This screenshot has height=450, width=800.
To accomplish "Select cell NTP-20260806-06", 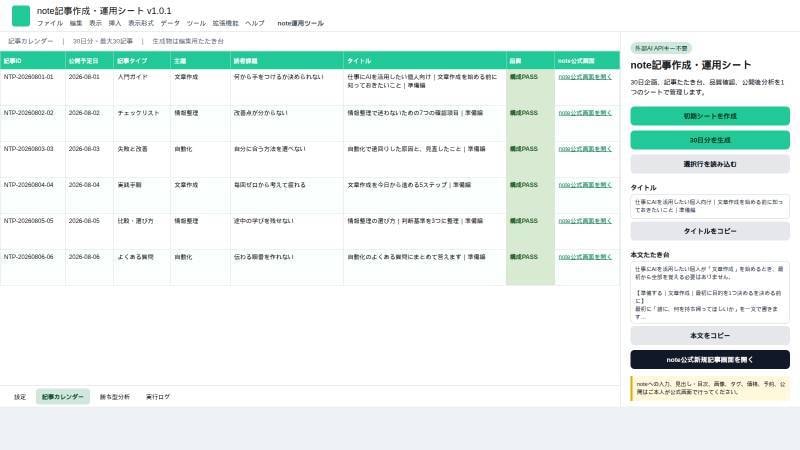I will pyautogui.click(x=33, y=267).
